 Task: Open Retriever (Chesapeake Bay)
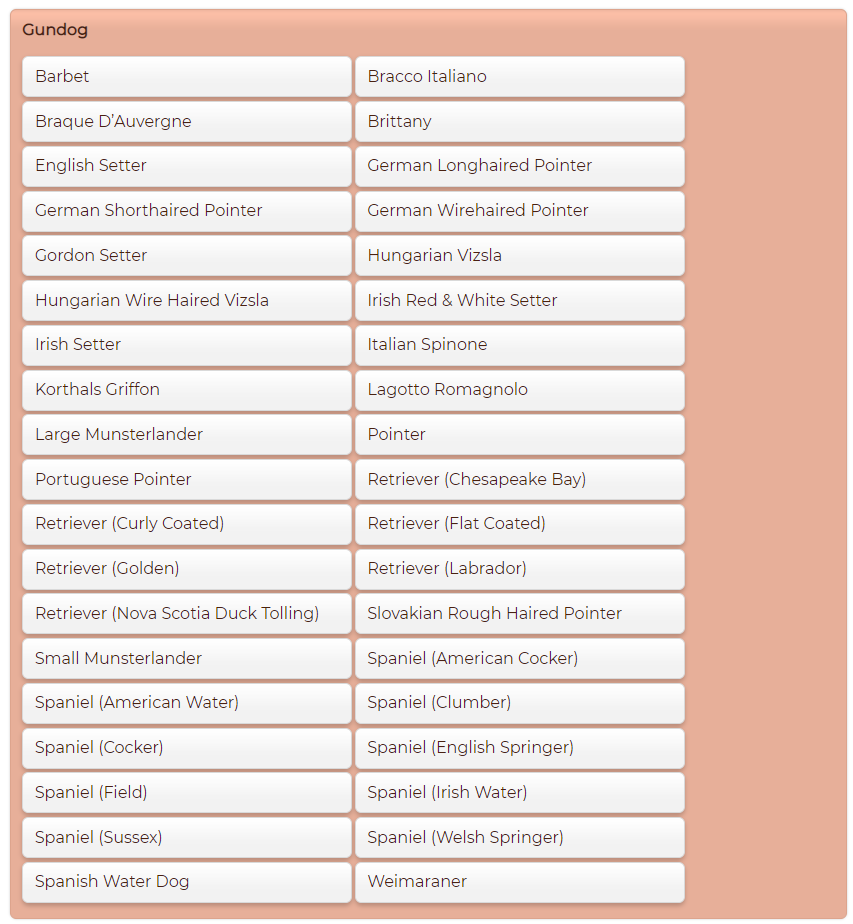point(519,479)
